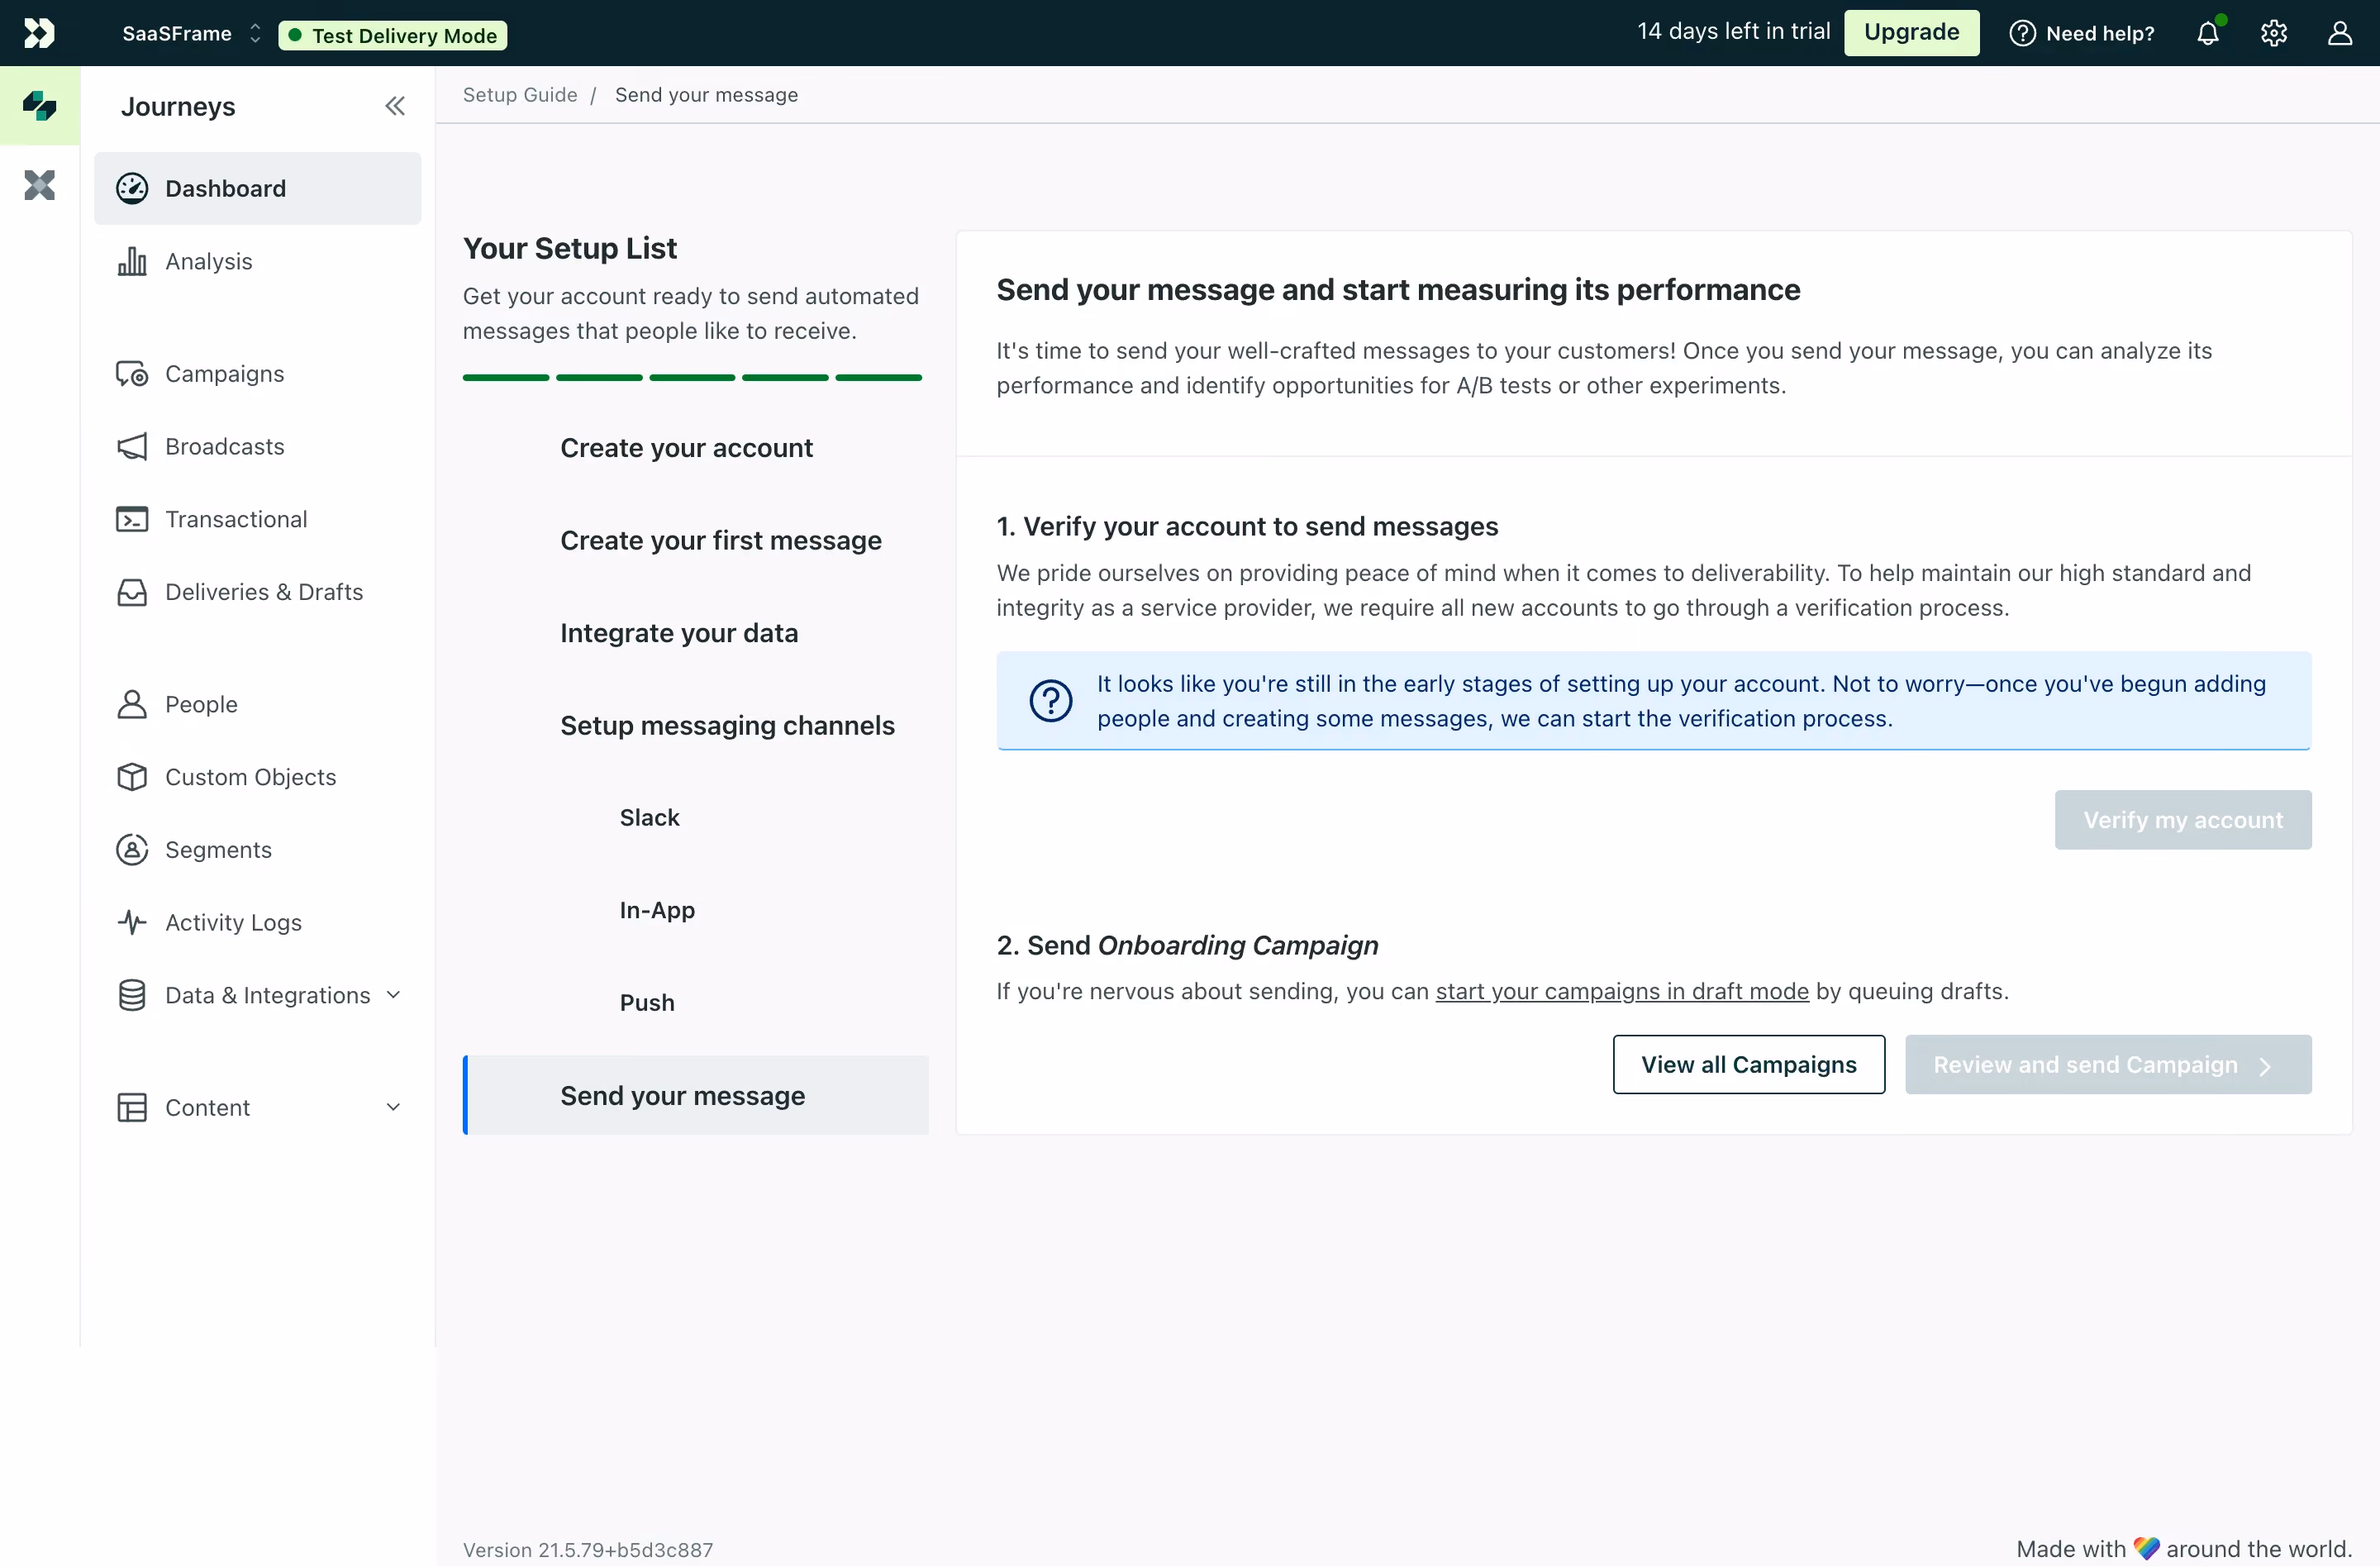Open notifications bell in top bar
This screenshot has height=1567, width=2380.
pyautogui.click(x=2208, y=33)
